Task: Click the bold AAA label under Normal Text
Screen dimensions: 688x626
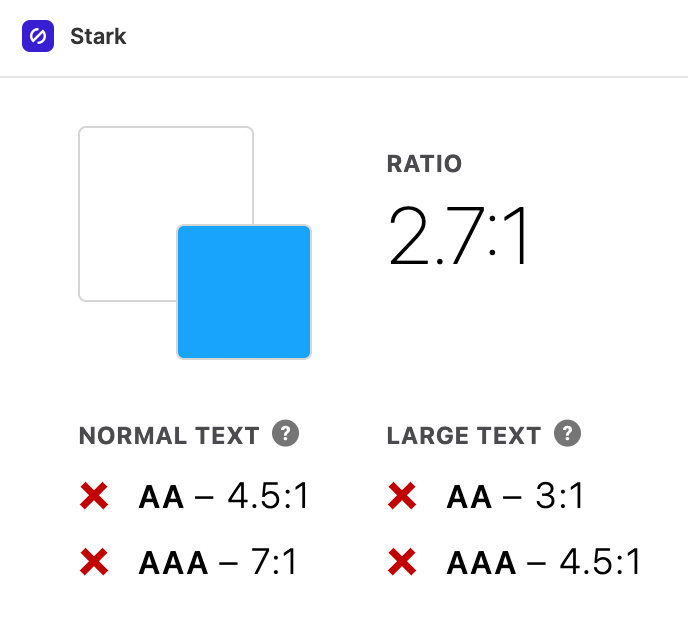Action: tap(173, 563)
